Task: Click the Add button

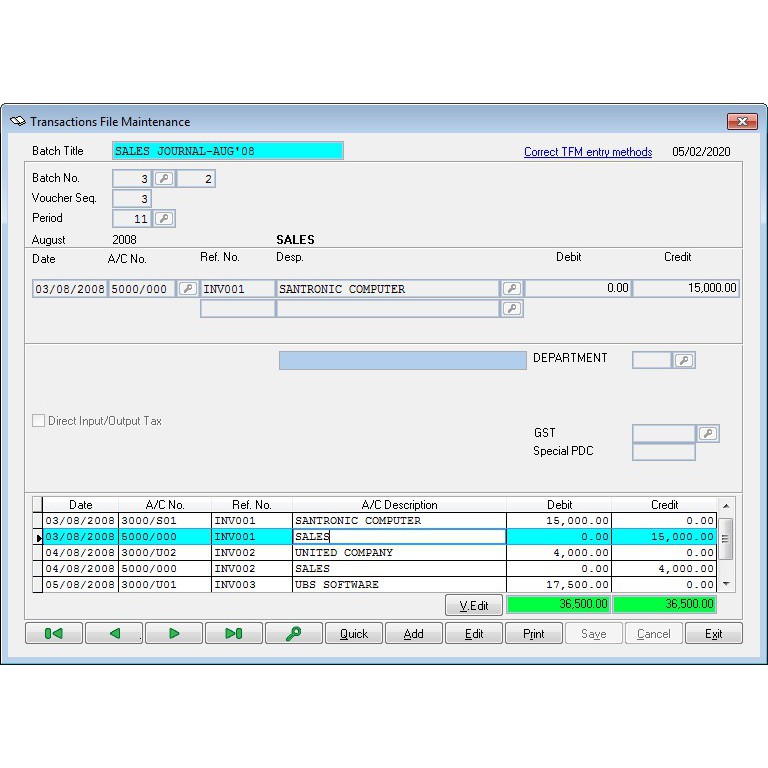Action: tap(413, 633)
